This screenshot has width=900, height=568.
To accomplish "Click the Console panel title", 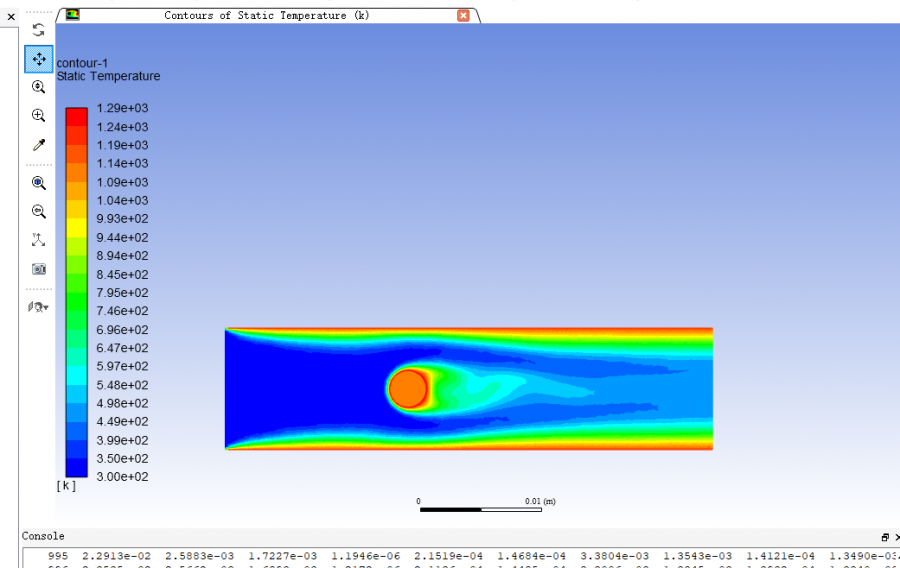I will click(43, 536).
